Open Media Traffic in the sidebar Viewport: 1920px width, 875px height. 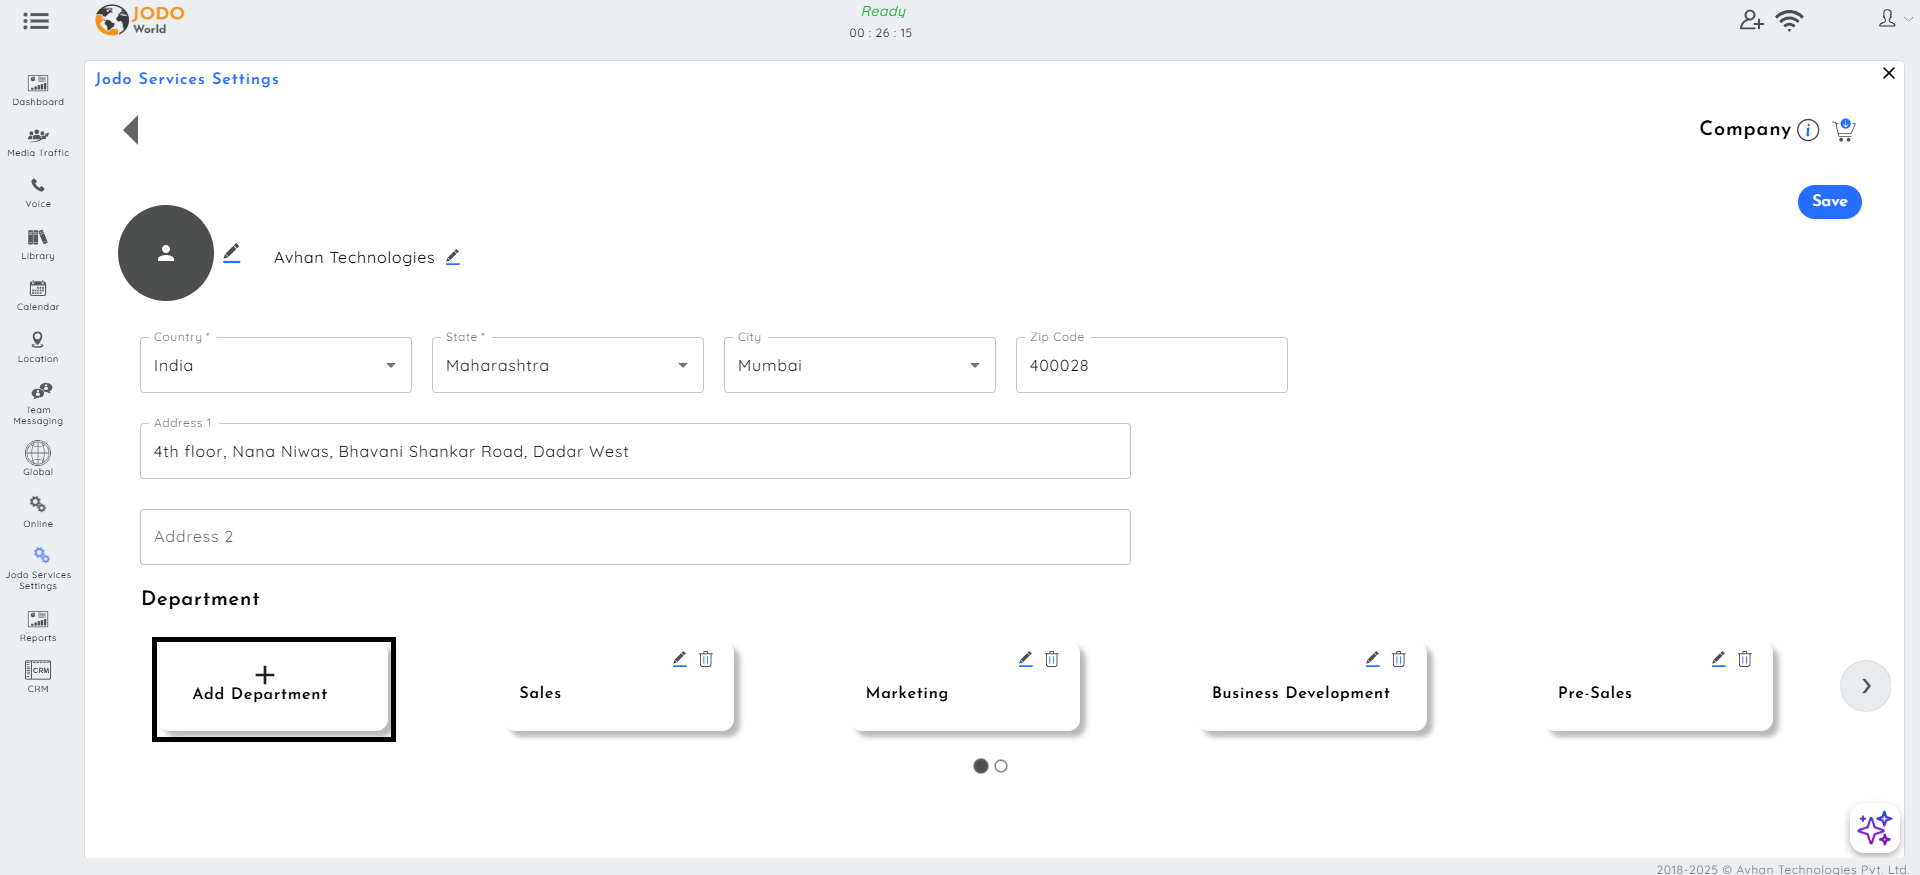click(x=38, y=142)
